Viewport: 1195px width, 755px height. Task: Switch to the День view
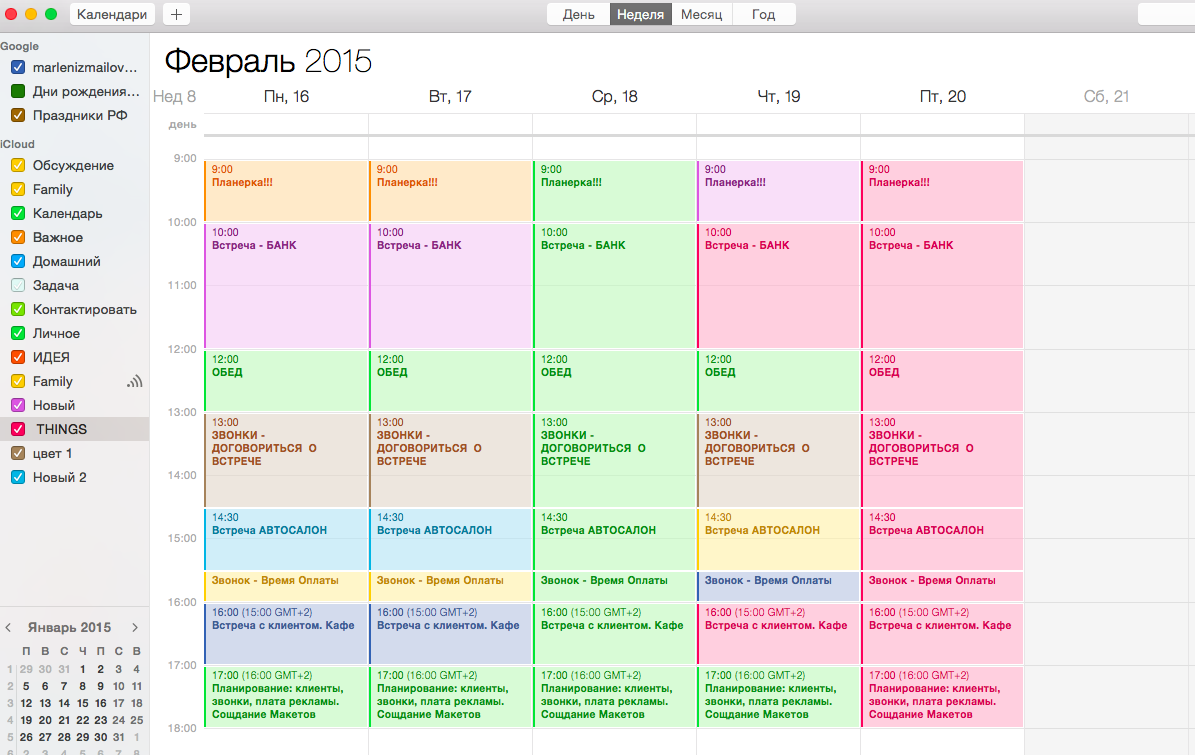coord(578,14)
